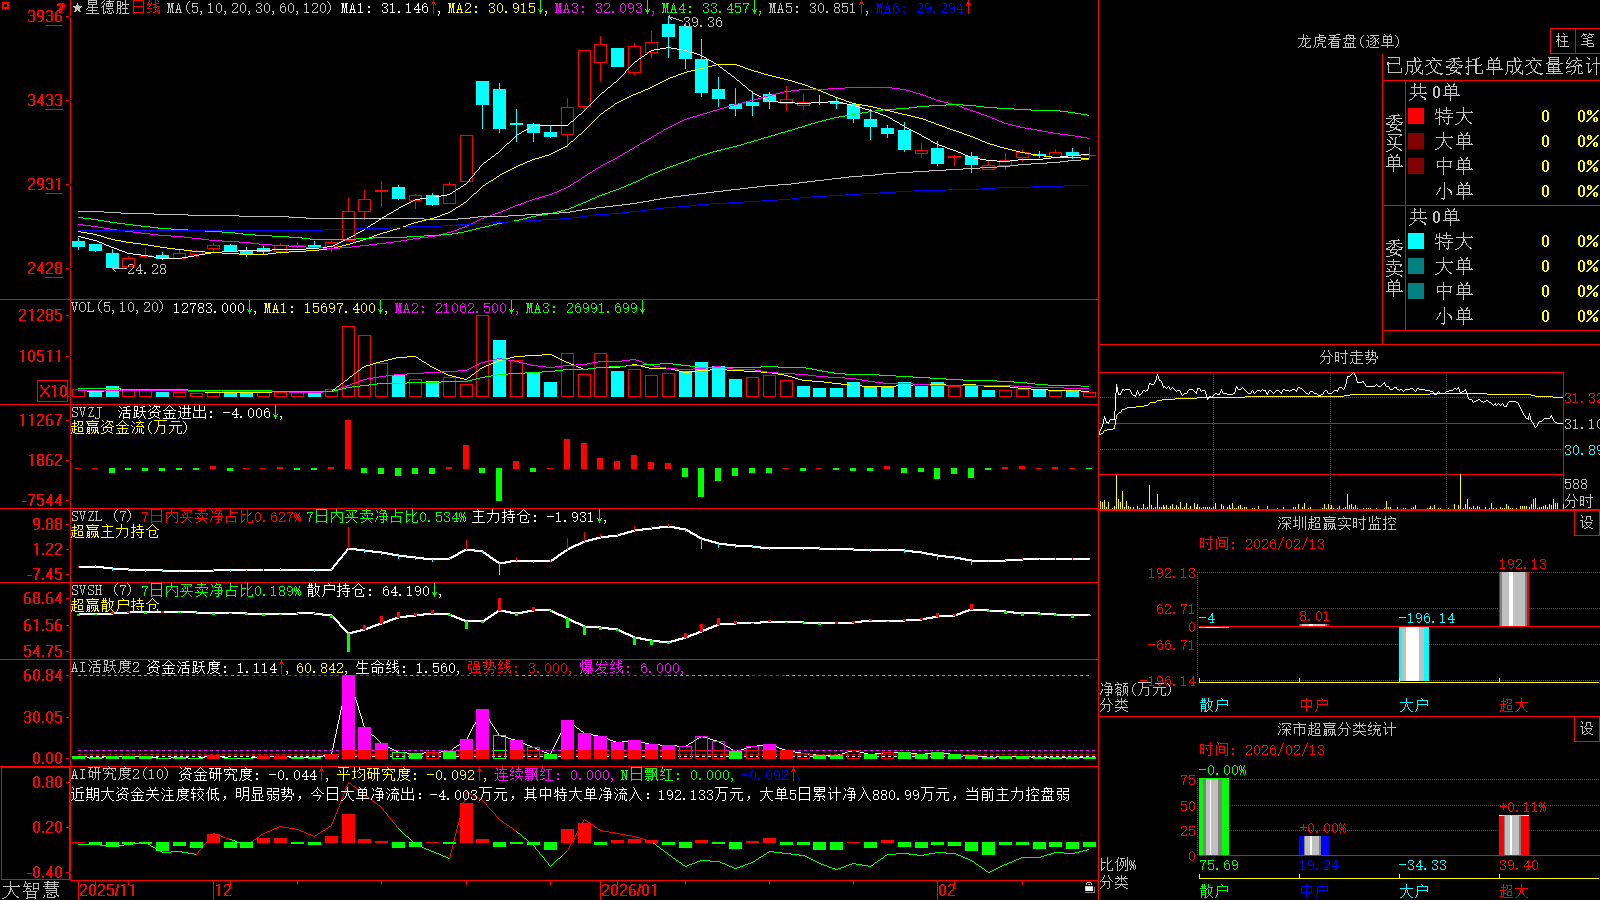Select the 超大 category in 深圳超赢实时监控

(x=1514, y=705)
